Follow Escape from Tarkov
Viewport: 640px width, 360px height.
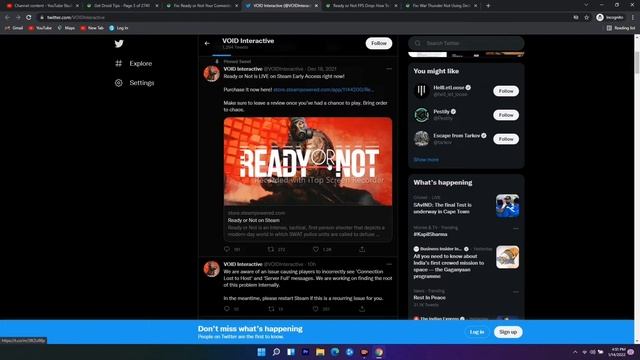(506, 139)
